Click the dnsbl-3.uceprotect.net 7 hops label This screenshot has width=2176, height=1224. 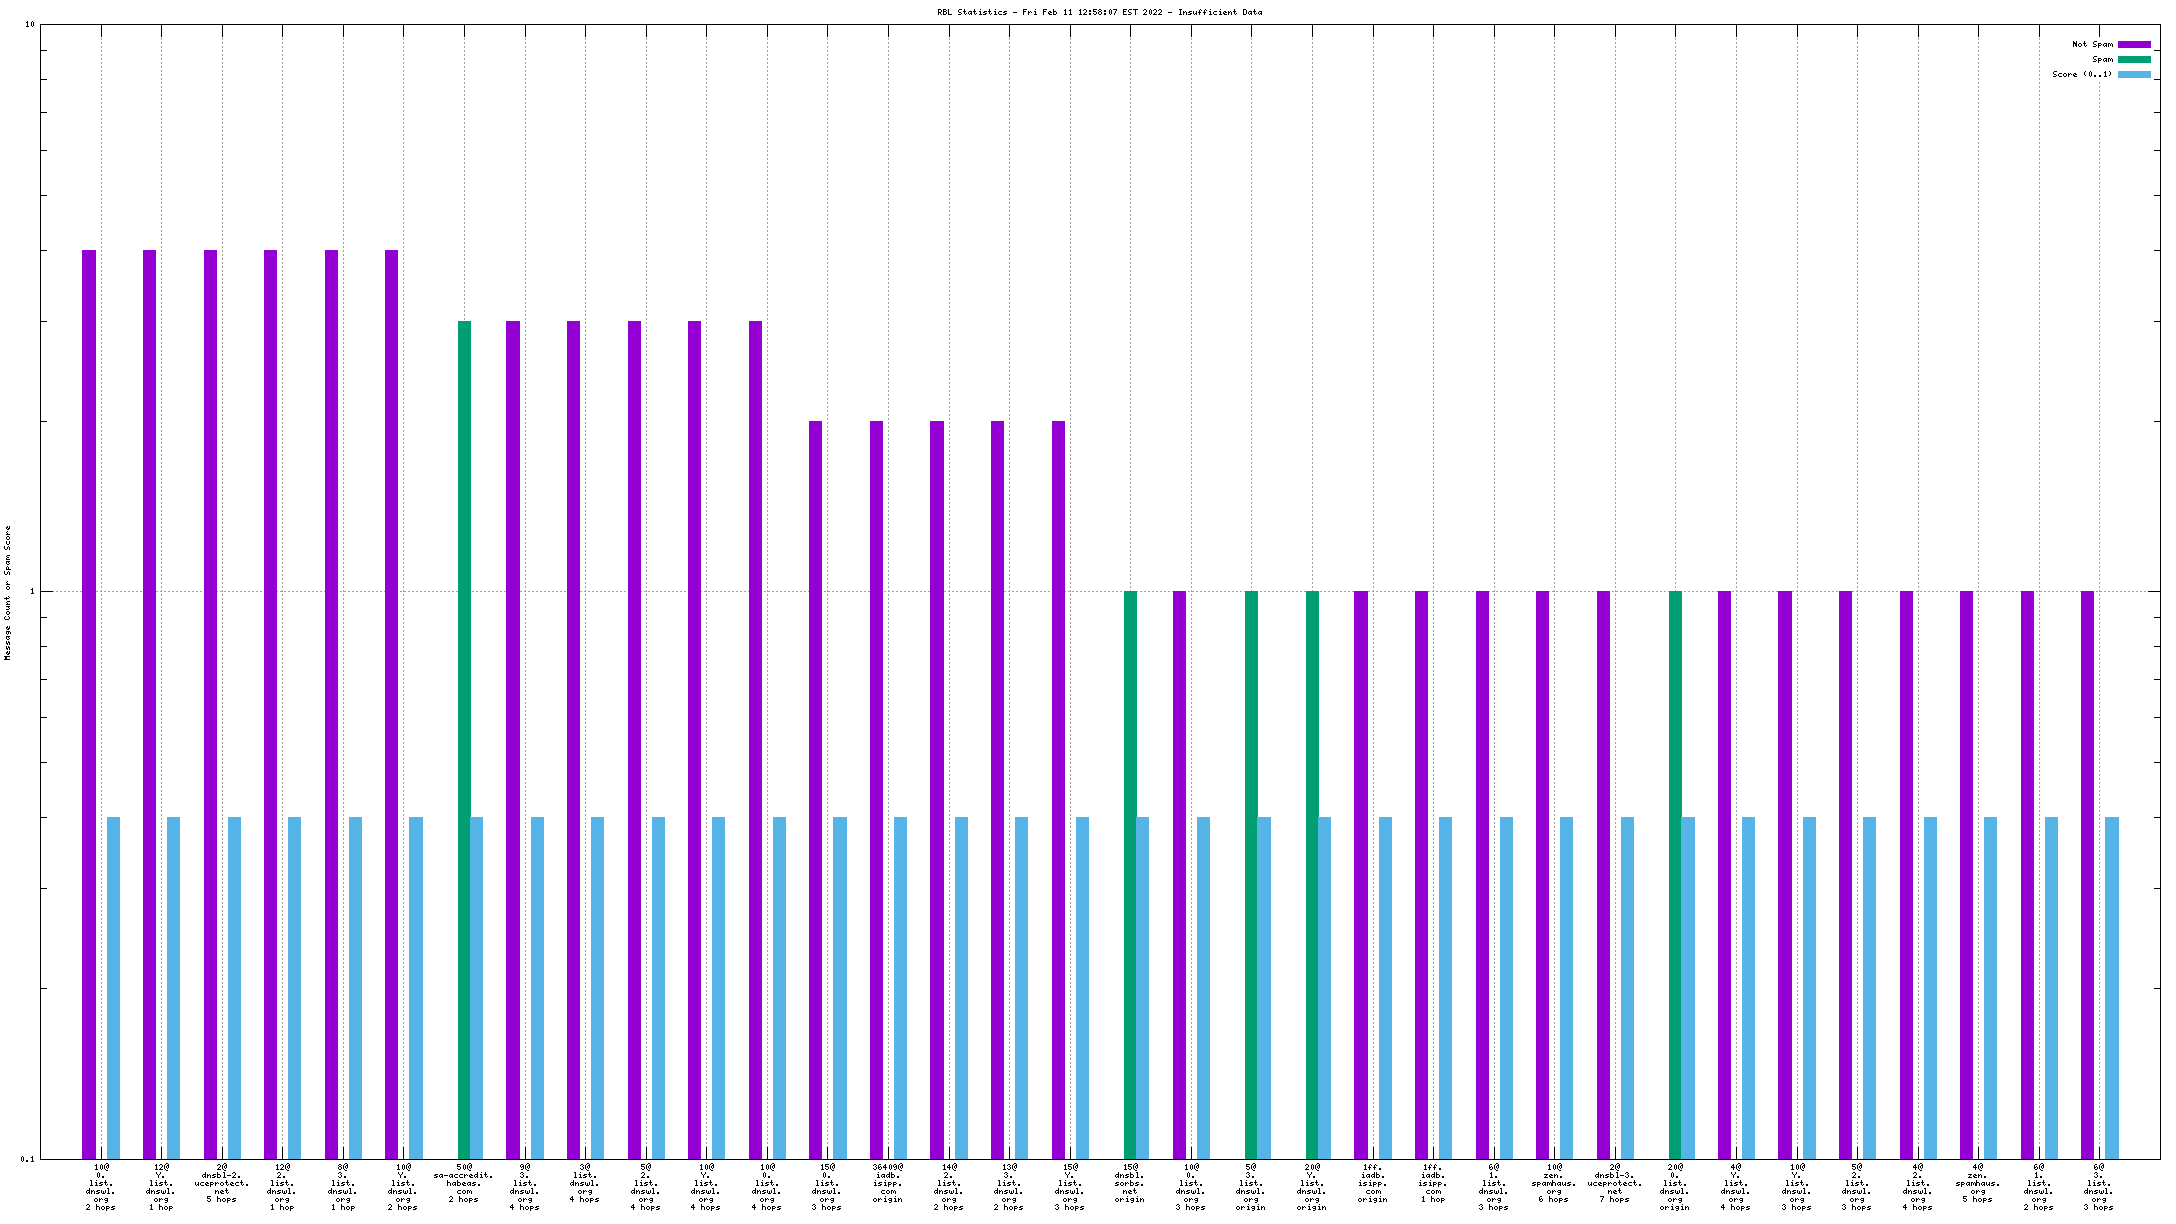tap(1614, 1183)
